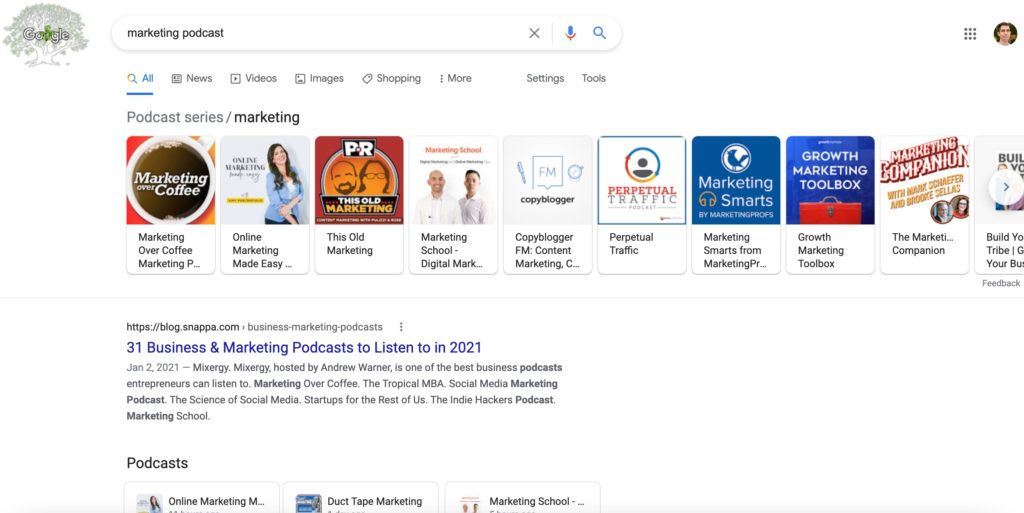Click 'Online Marketing Made Easy' card title

tap(263, 251)
